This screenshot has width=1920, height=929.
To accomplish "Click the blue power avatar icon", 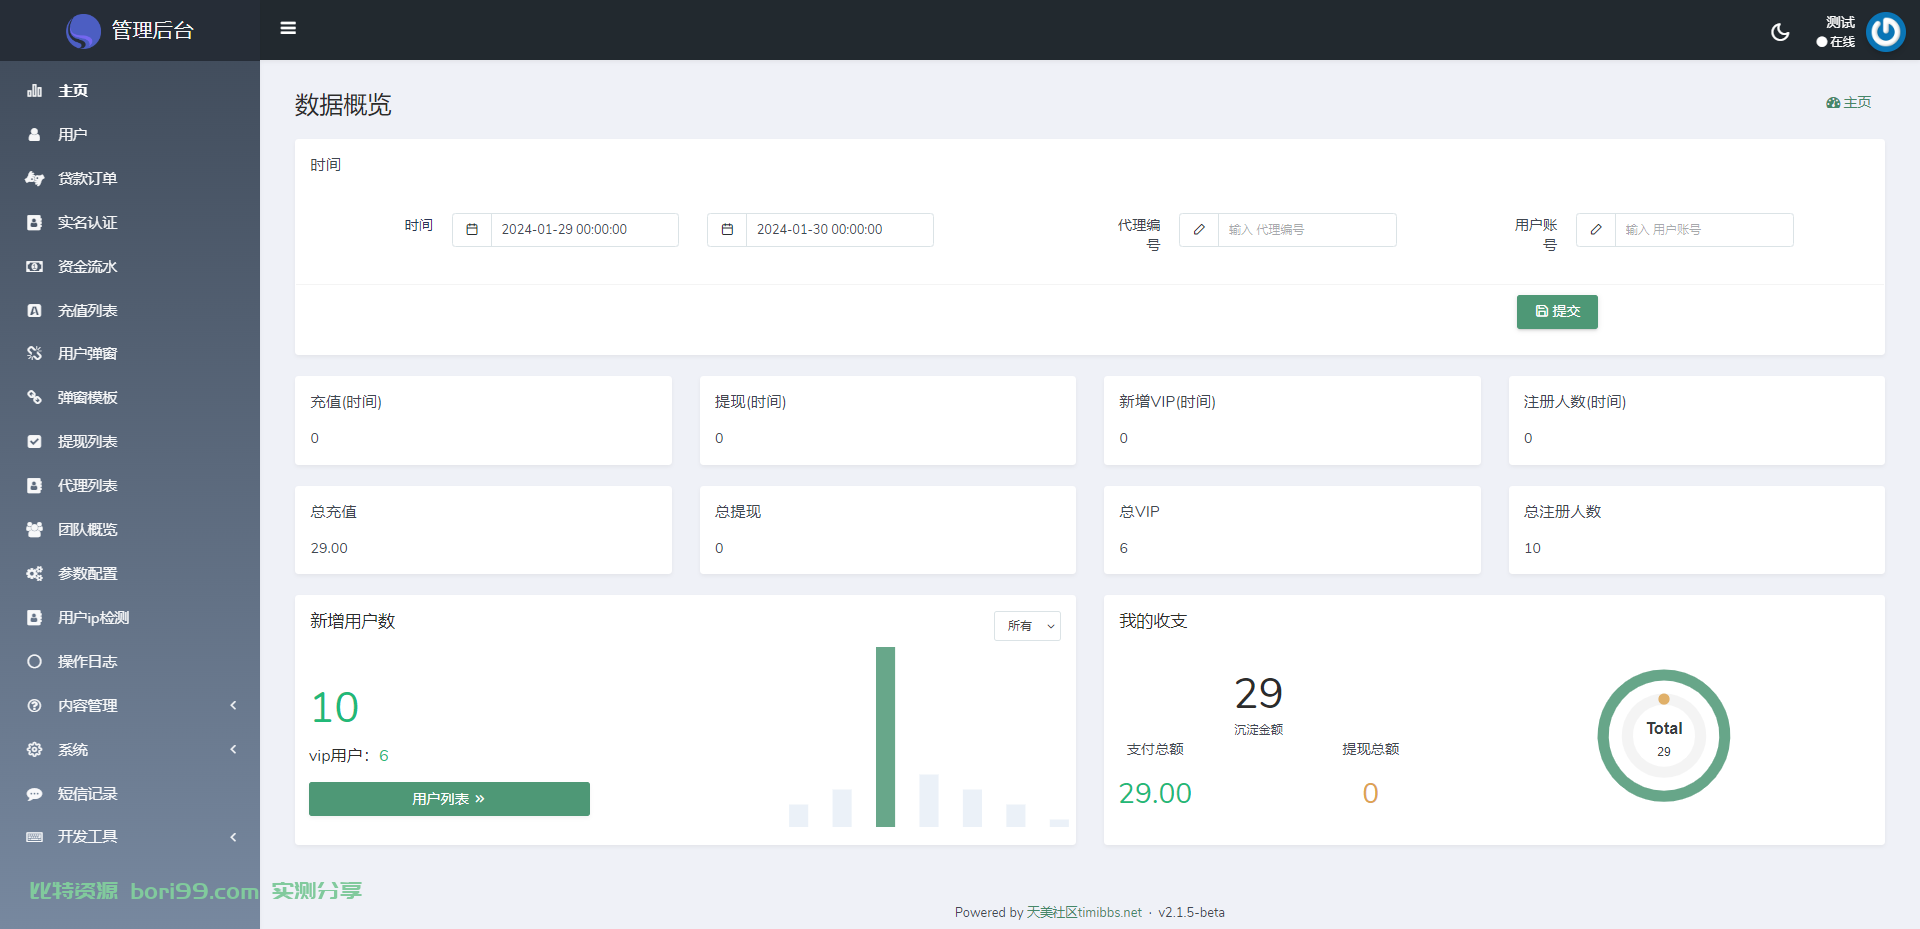I will pyautogui.click(x=1886, y=32).
